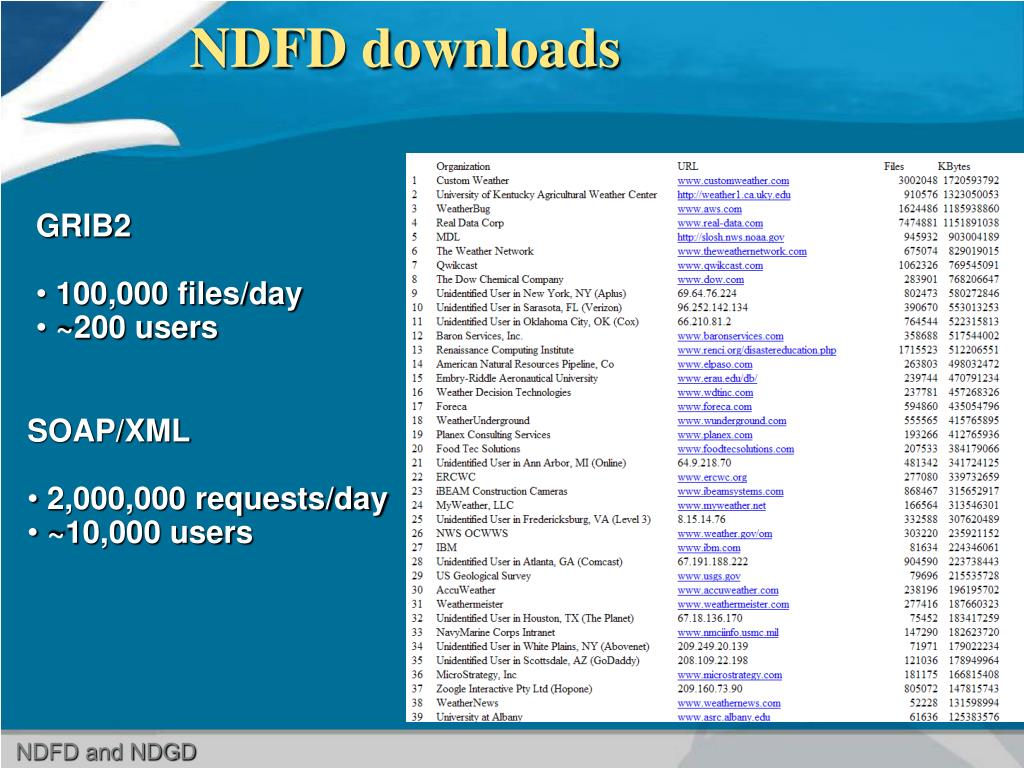Click 'Zoogle Interactive Pty Ltd (Hopone)' entry
Image resolution: width=1024 pixels, height=768 pixels.
tap(514, 689)
